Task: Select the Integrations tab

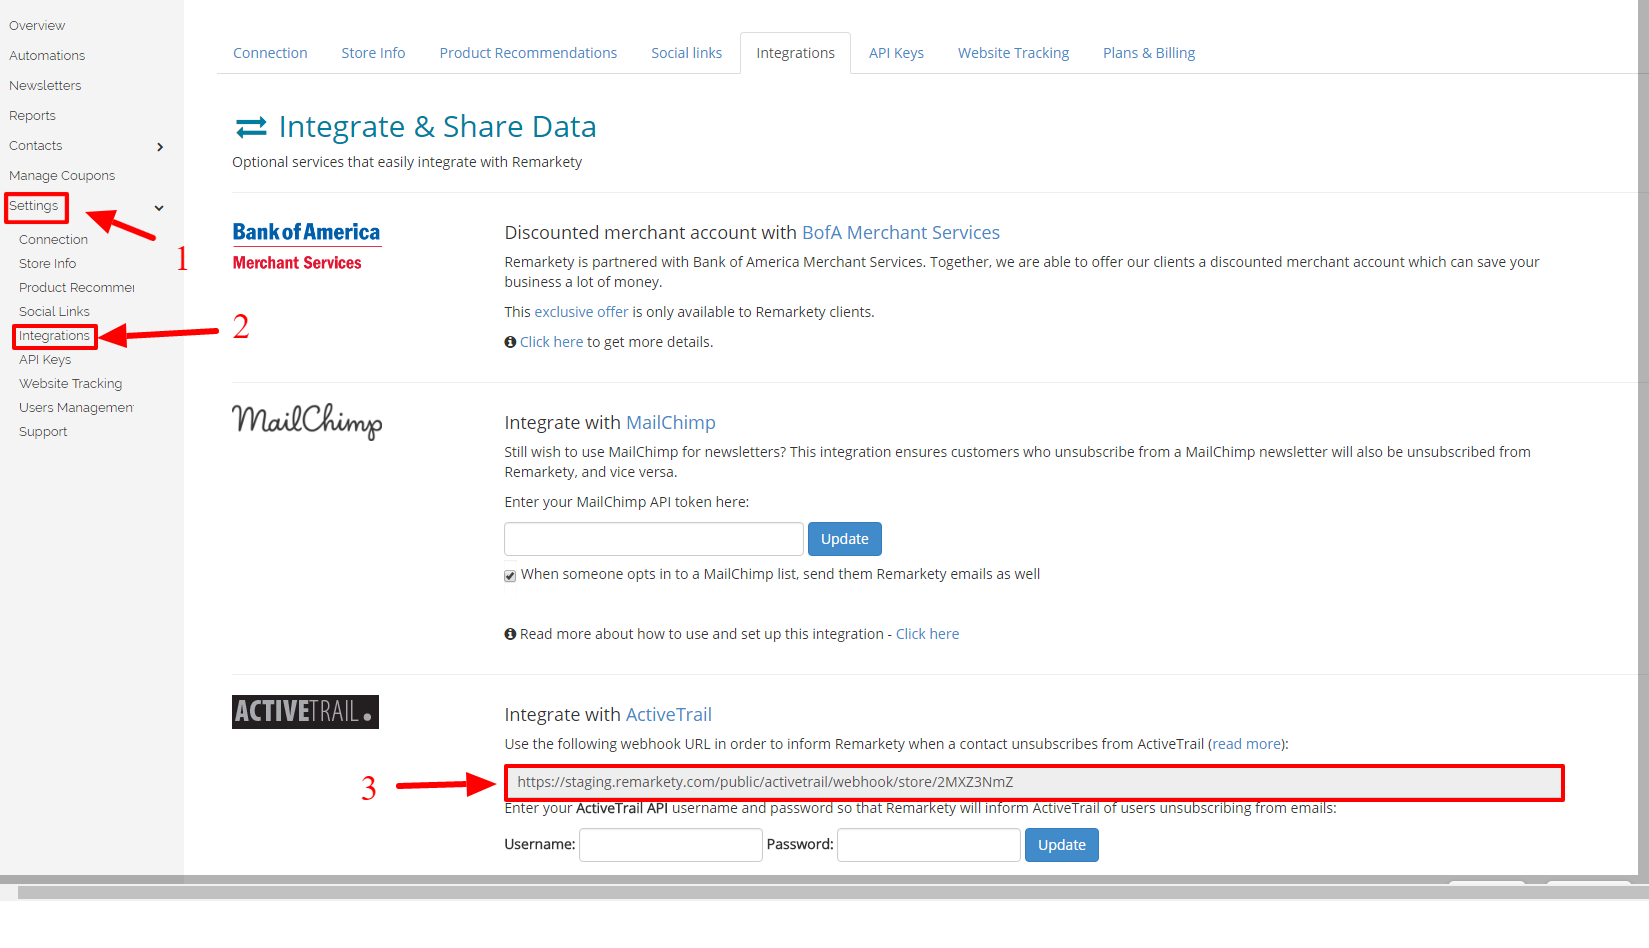Action: (795, 53)
